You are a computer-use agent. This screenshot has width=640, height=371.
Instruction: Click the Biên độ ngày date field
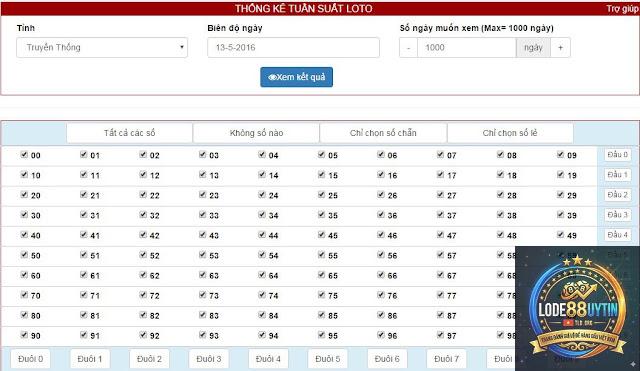pos(293,47)
